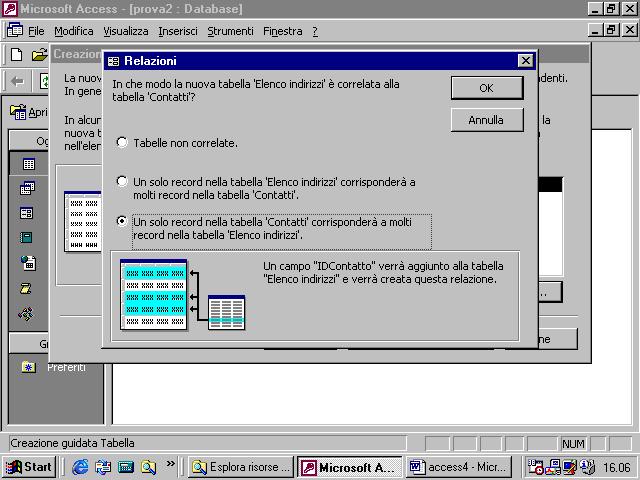The width and height of the screenshot is (640, 480).
Task: Close the Relazioni dialog with X
Action: (525, 61)
